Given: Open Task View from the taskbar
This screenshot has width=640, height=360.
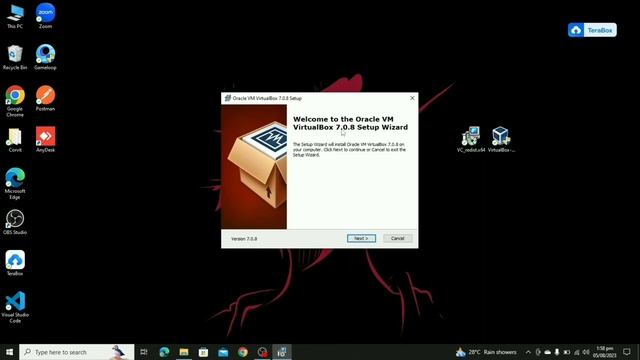Looking at the screenshot, I should (x=144, y=352).
